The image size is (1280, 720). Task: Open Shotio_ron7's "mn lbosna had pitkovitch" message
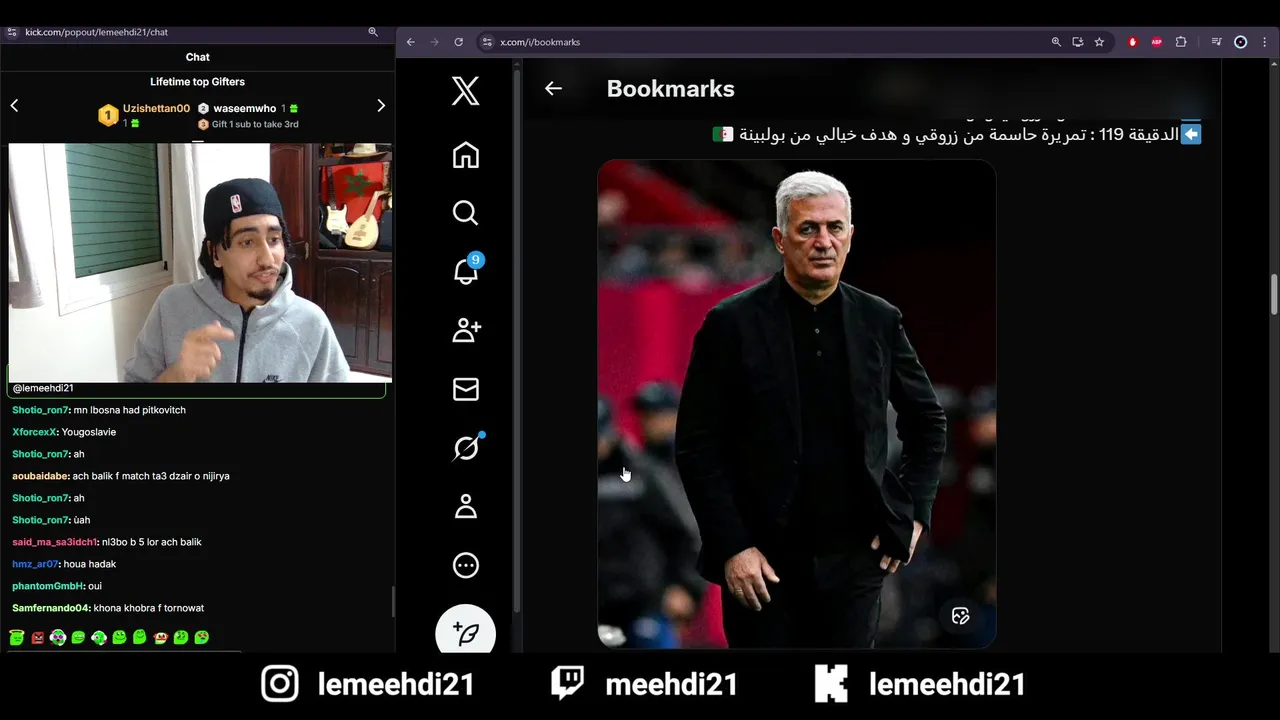click(99, 410)
